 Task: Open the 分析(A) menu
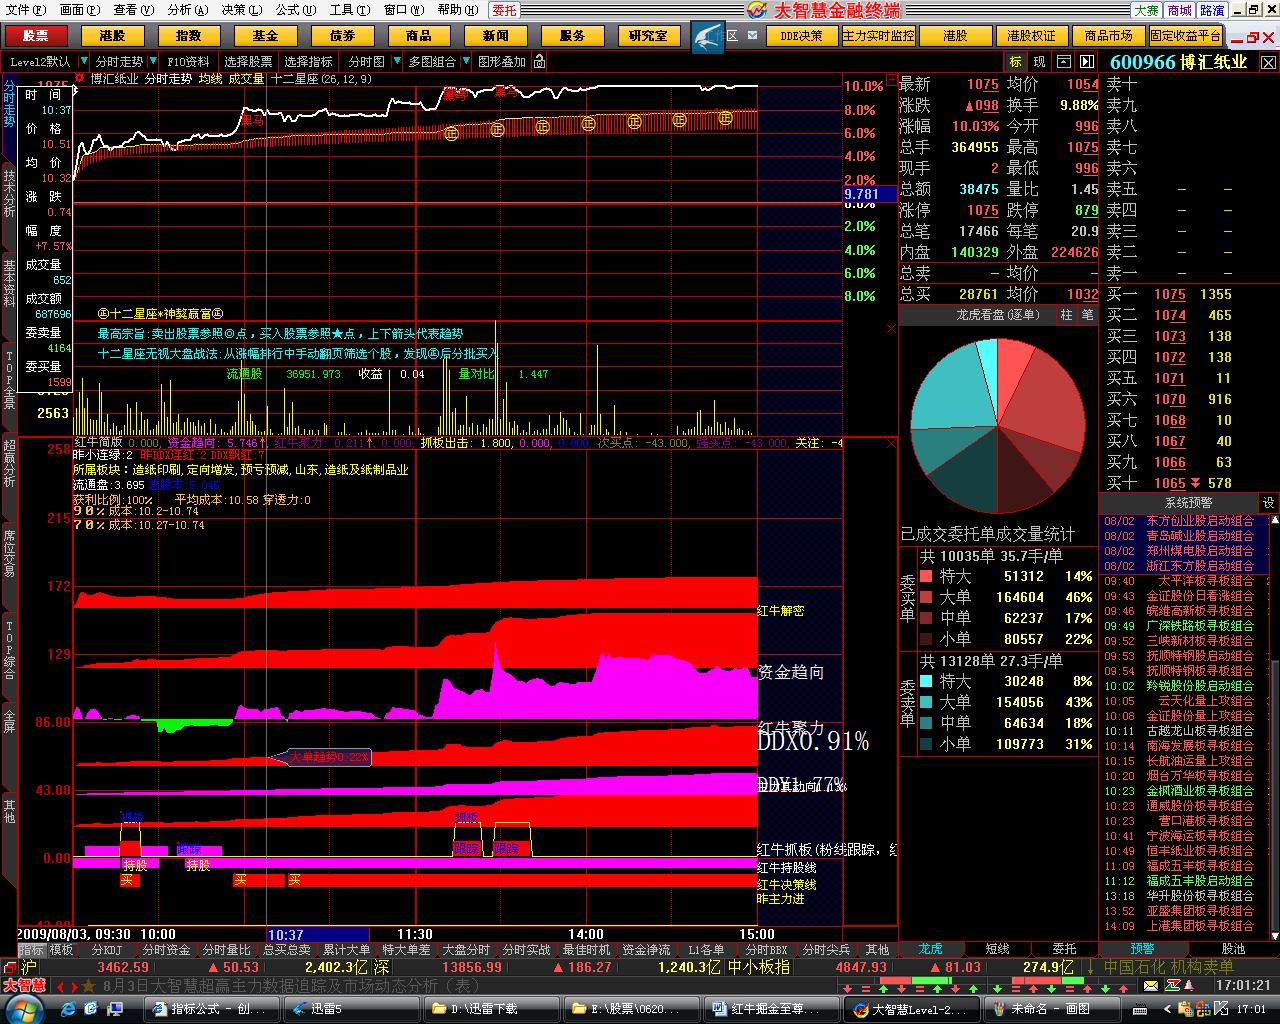click(x=188, y=10)
